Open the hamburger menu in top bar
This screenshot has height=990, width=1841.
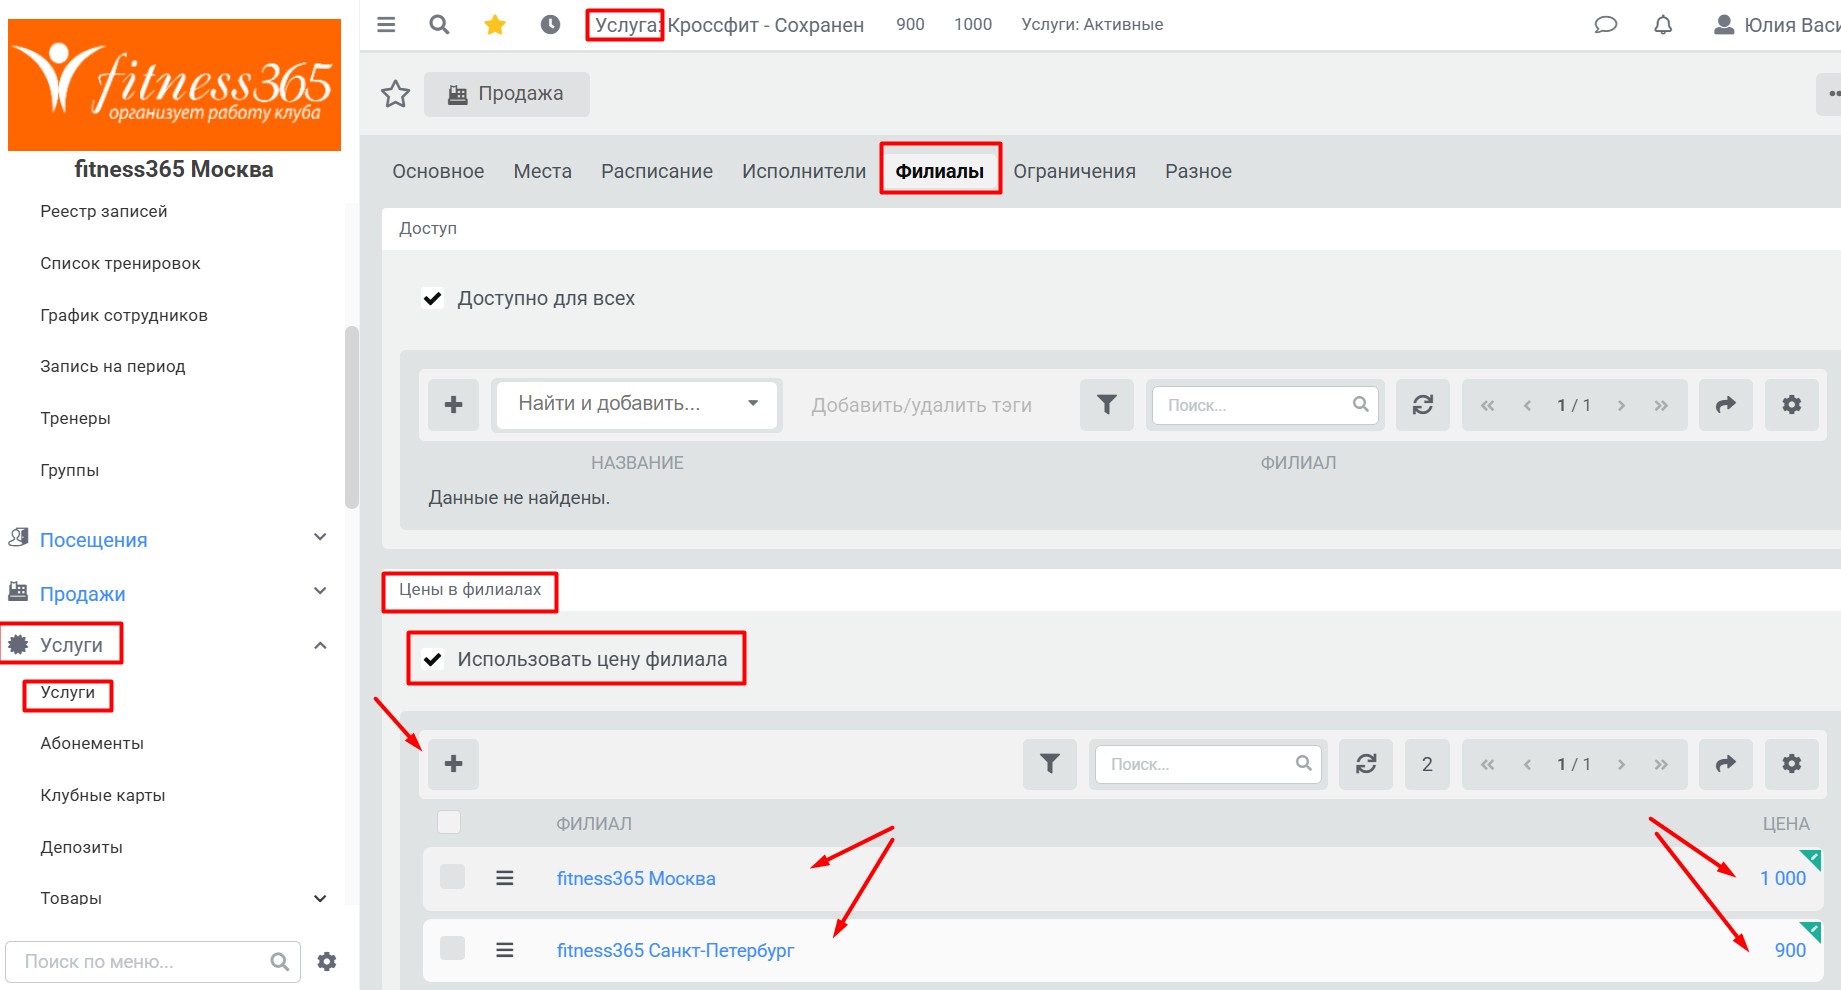point(386,25)
